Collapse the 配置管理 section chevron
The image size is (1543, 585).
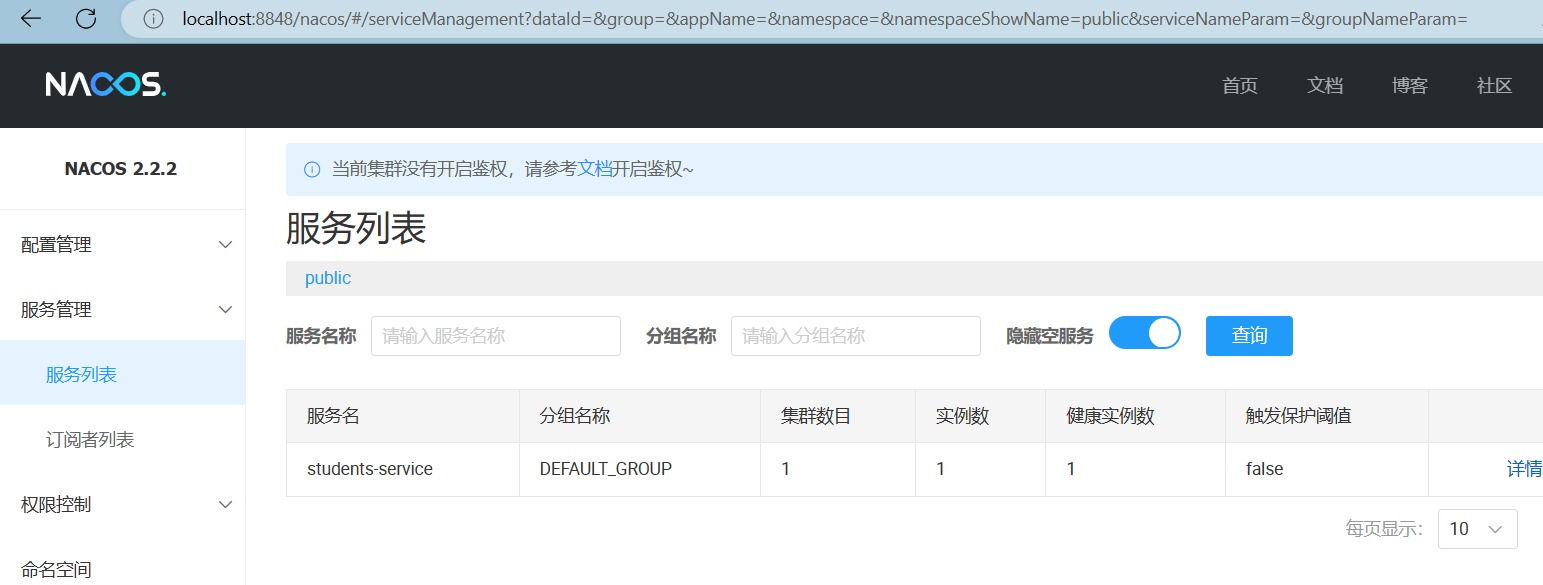pyautogui.click(x=226, y=243)
